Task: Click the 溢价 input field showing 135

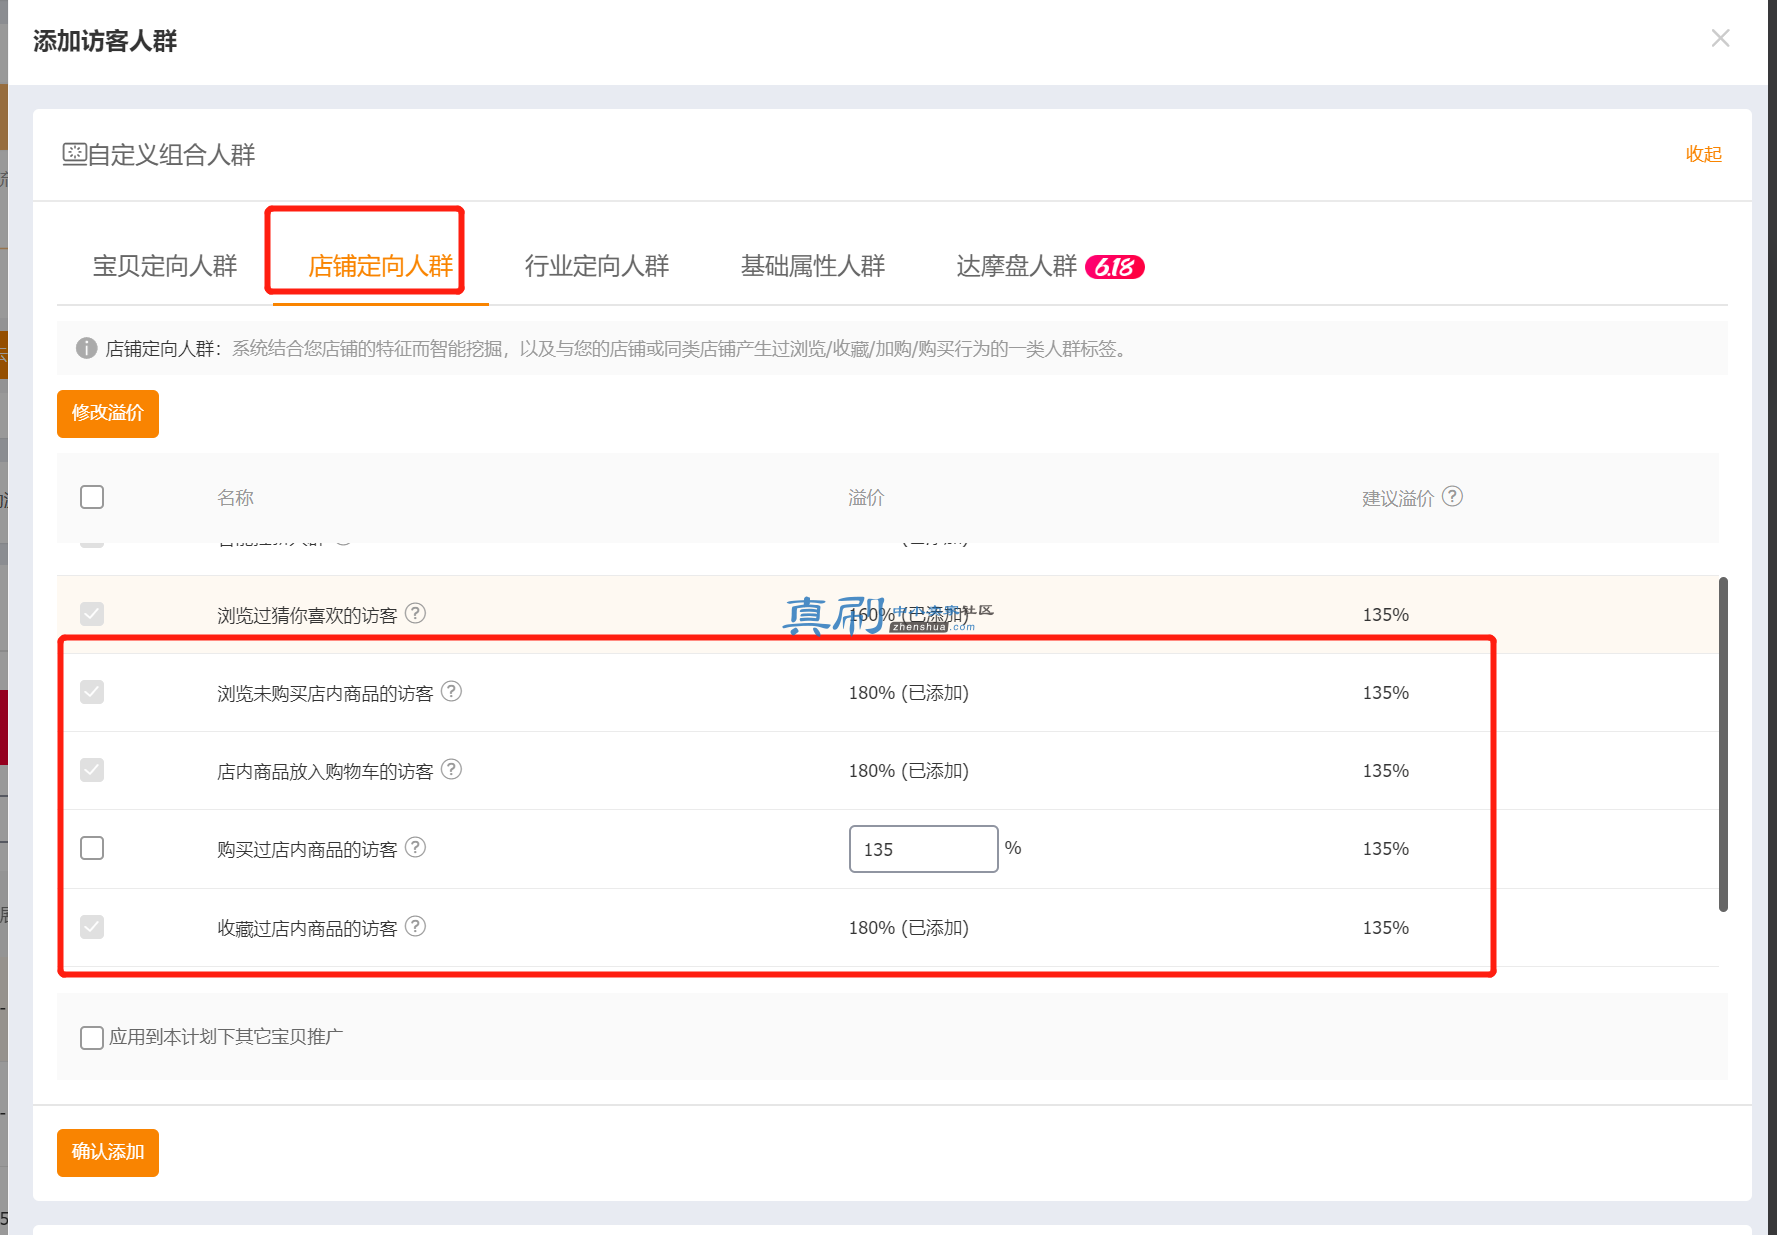Action: [x=924, y=849]
